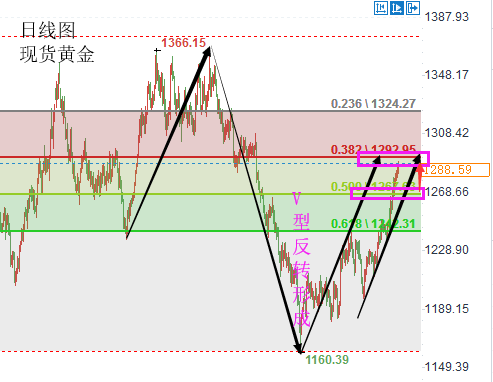493x382 pixels.
Task: Click the scroll-to-latest-bar chart icon
Action: point(381,8)
